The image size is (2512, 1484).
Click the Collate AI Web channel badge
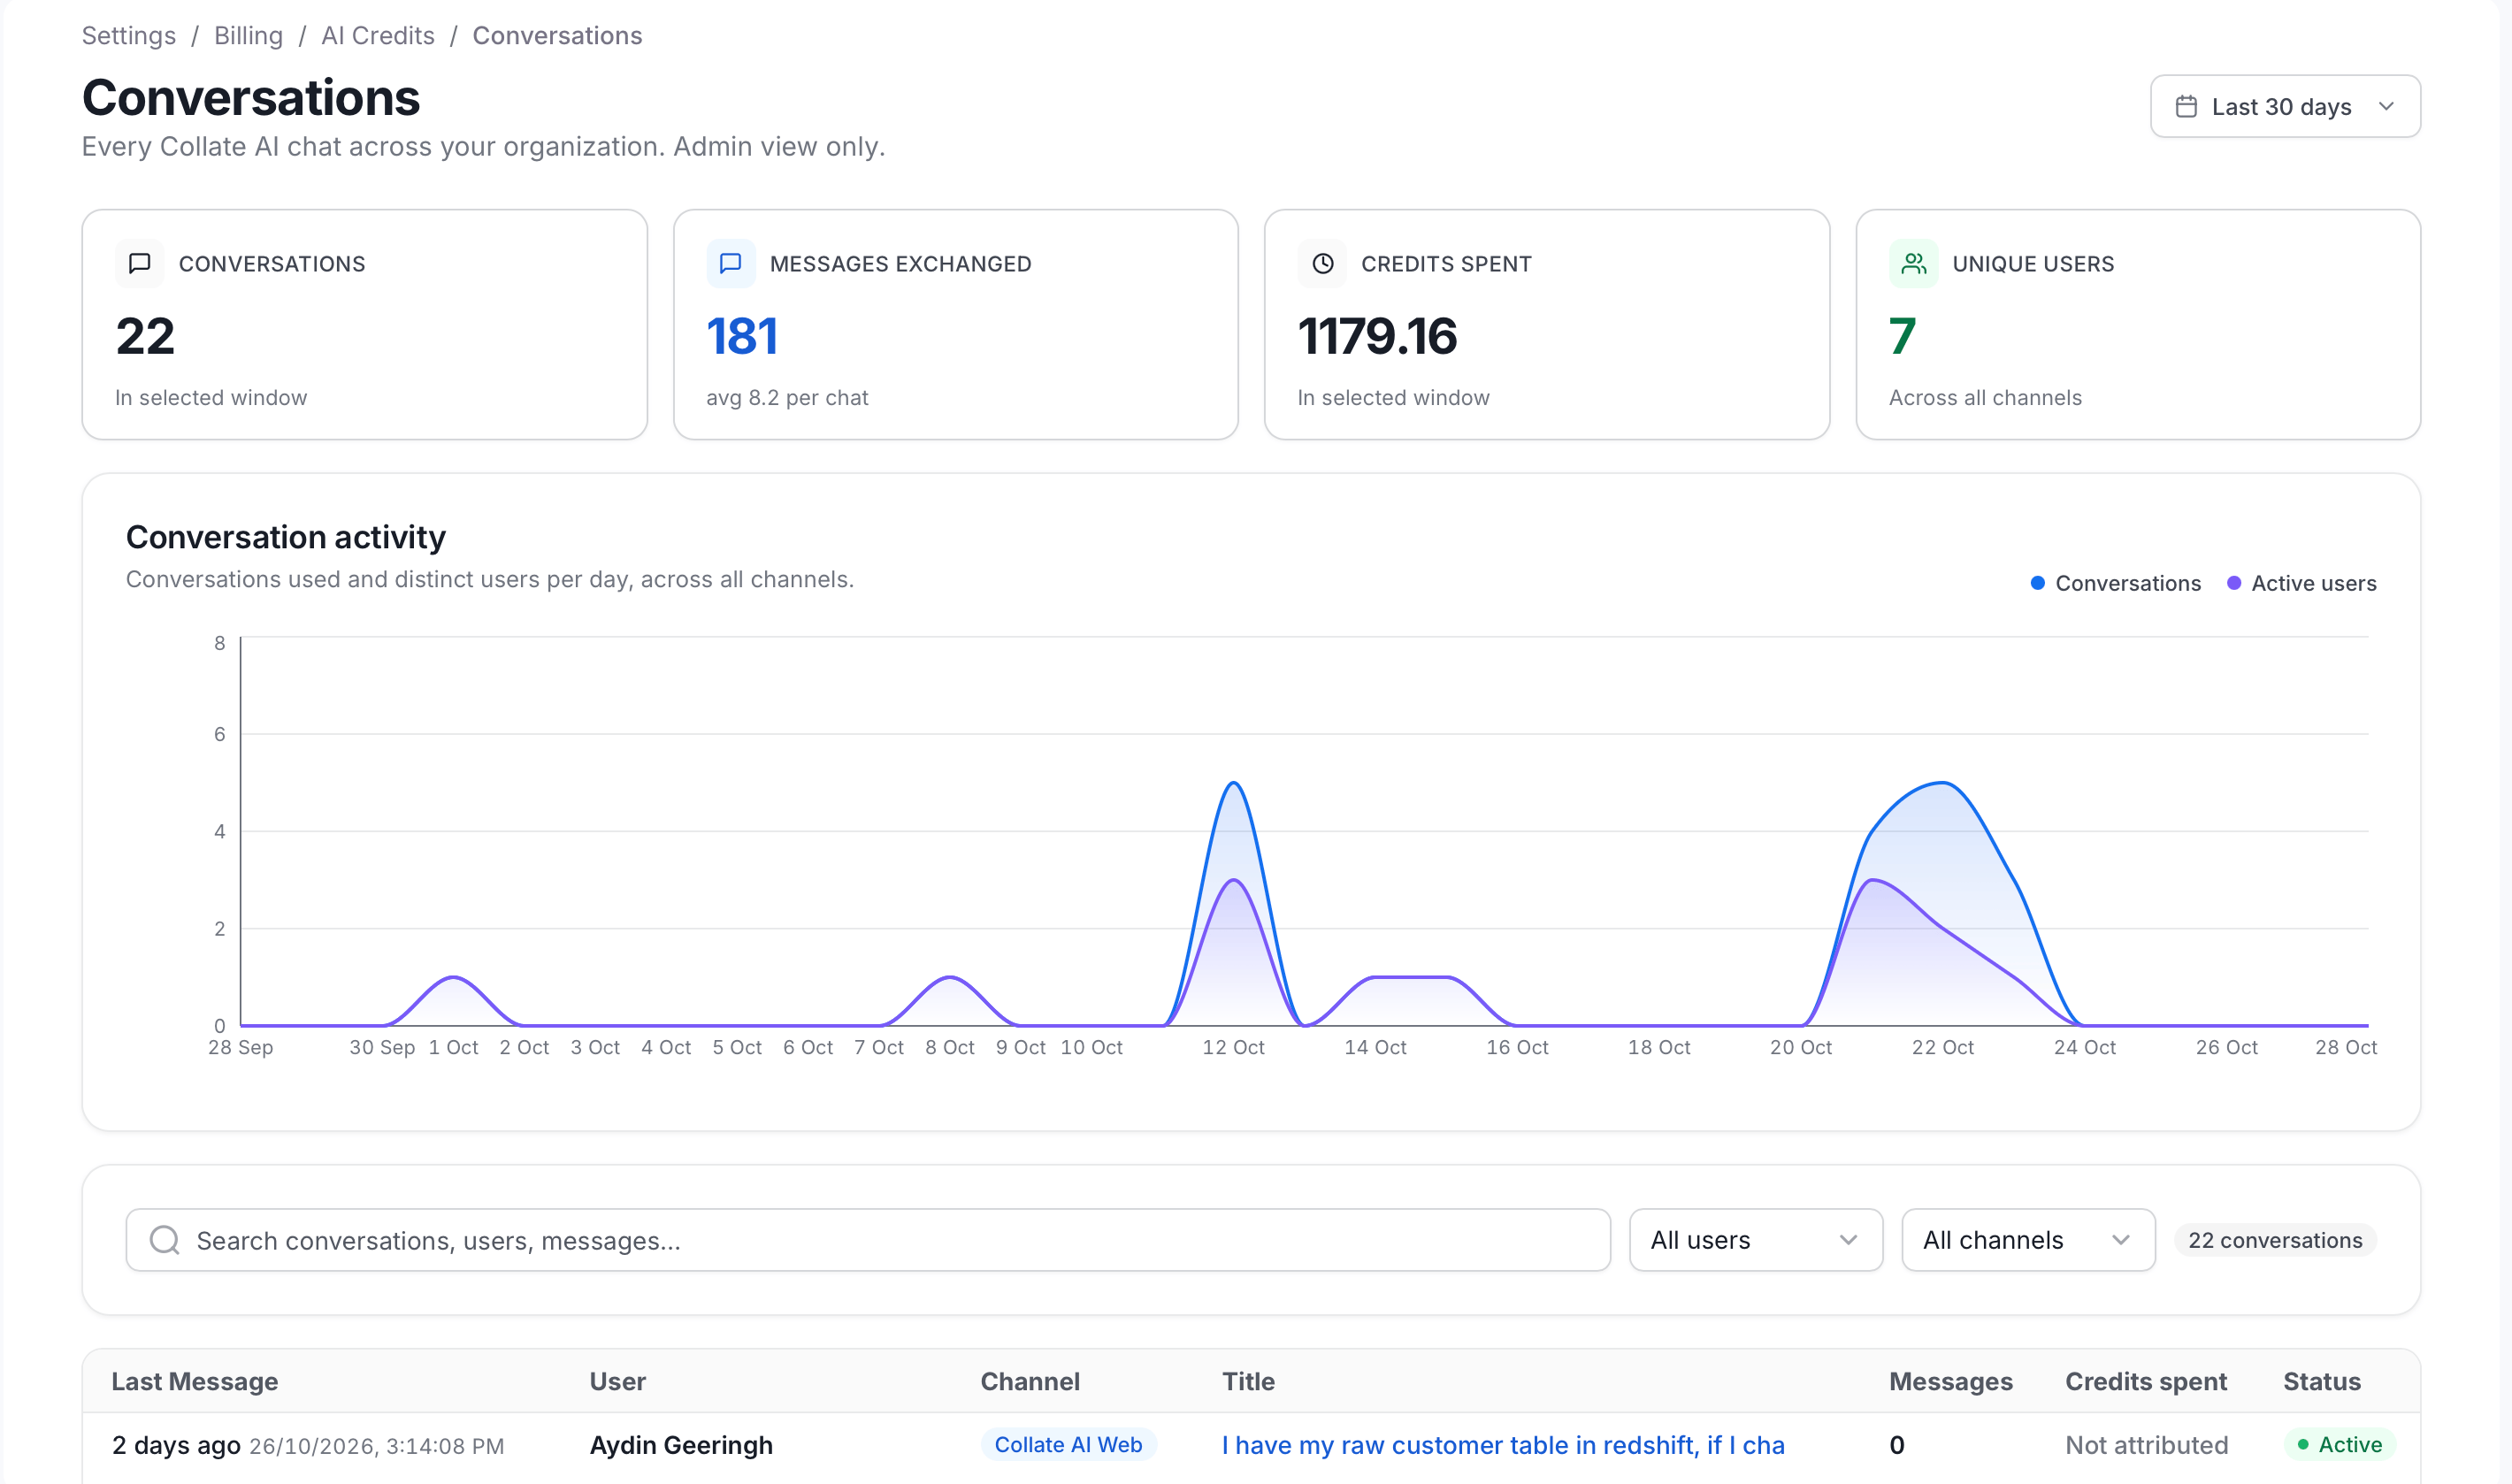[1068, 1445]
